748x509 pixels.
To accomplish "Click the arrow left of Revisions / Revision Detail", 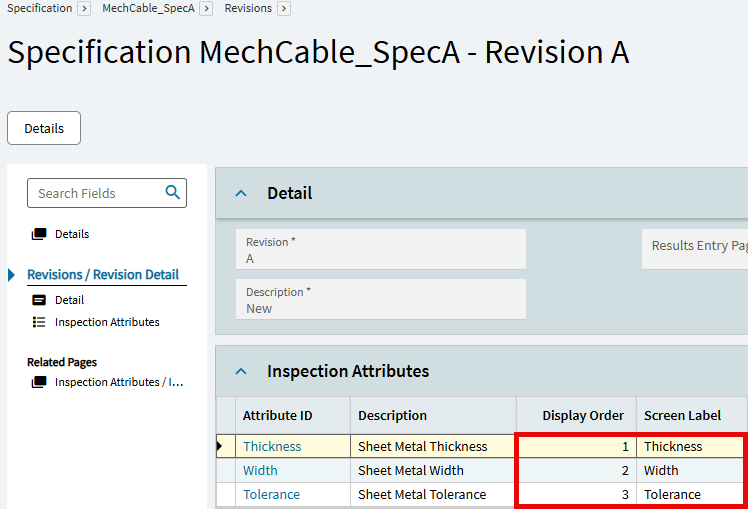I will (12, 275).
